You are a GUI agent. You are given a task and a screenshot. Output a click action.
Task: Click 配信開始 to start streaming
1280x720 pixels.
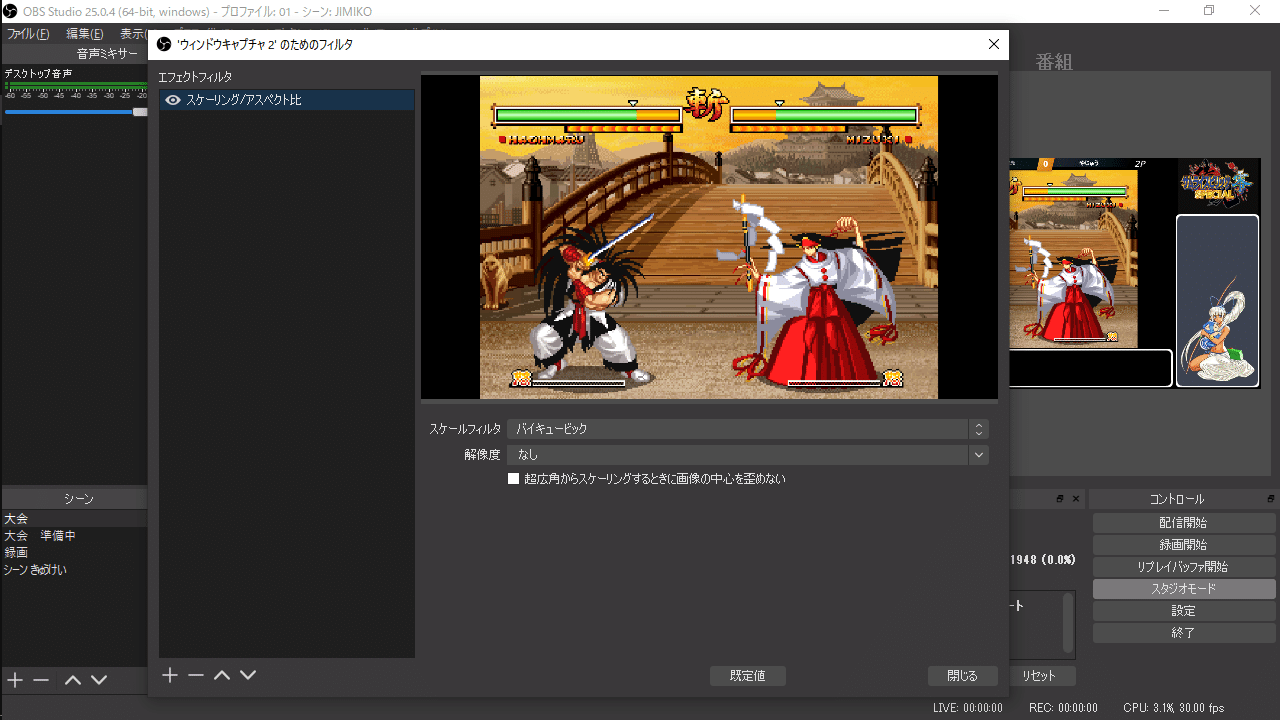pyautogui.click(x=1184, y=523)
